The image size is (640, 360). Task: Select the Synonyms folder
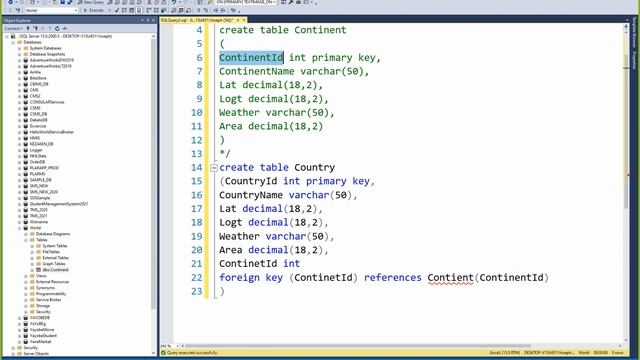tap(45, 288)
